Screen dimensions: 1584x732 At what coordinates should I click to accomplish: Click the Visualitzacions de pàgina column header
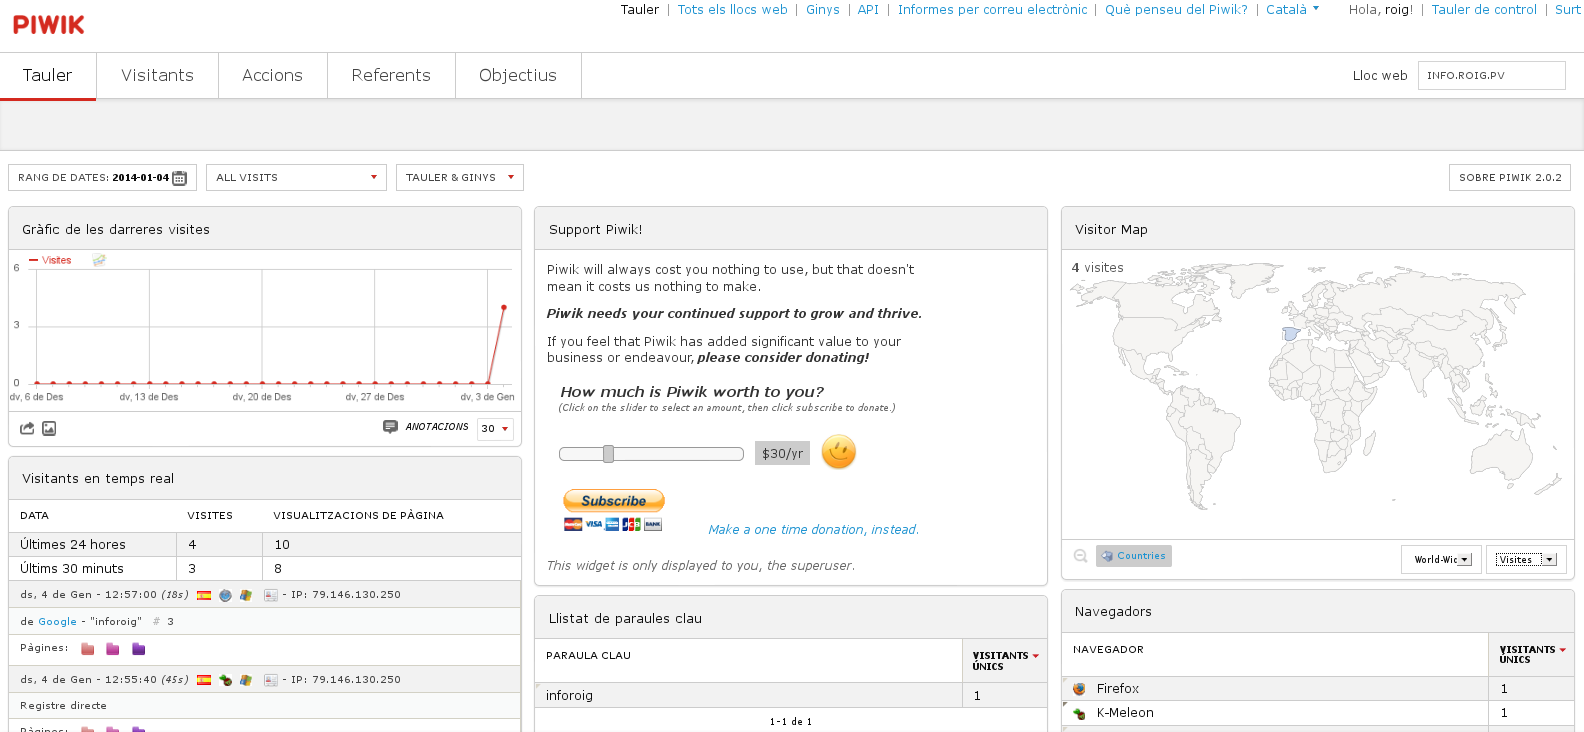point(358,516)
